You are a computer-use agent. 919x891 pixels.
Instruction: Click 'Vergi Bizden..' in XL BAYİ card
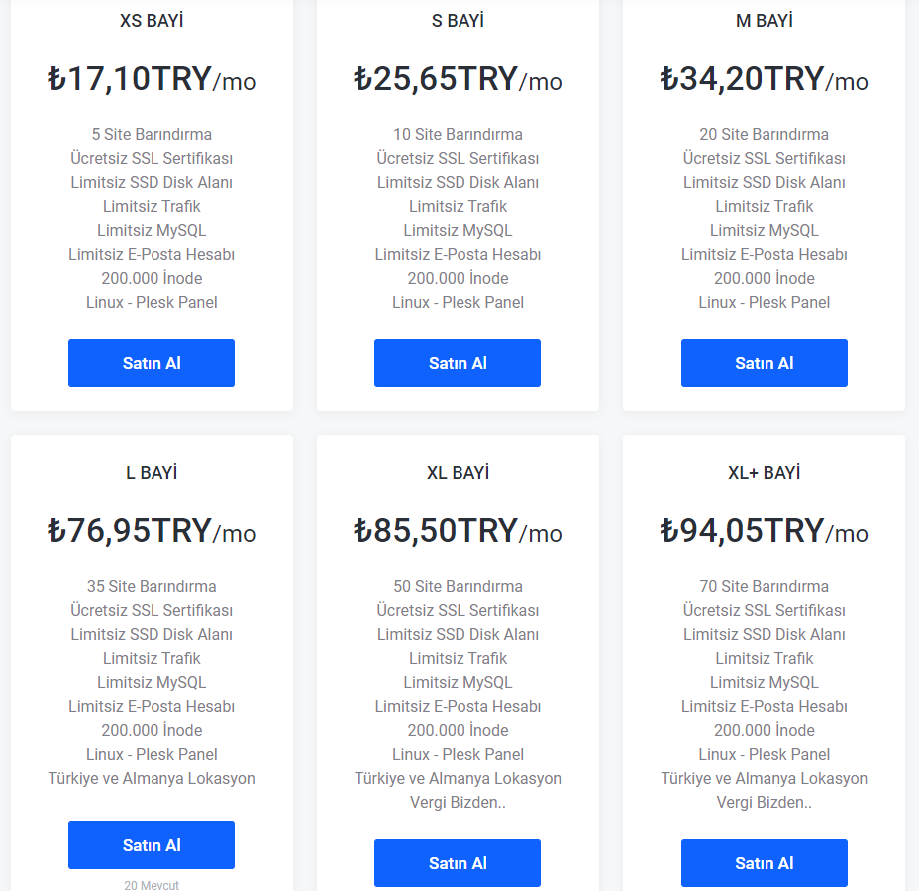[x=458, y=802]
